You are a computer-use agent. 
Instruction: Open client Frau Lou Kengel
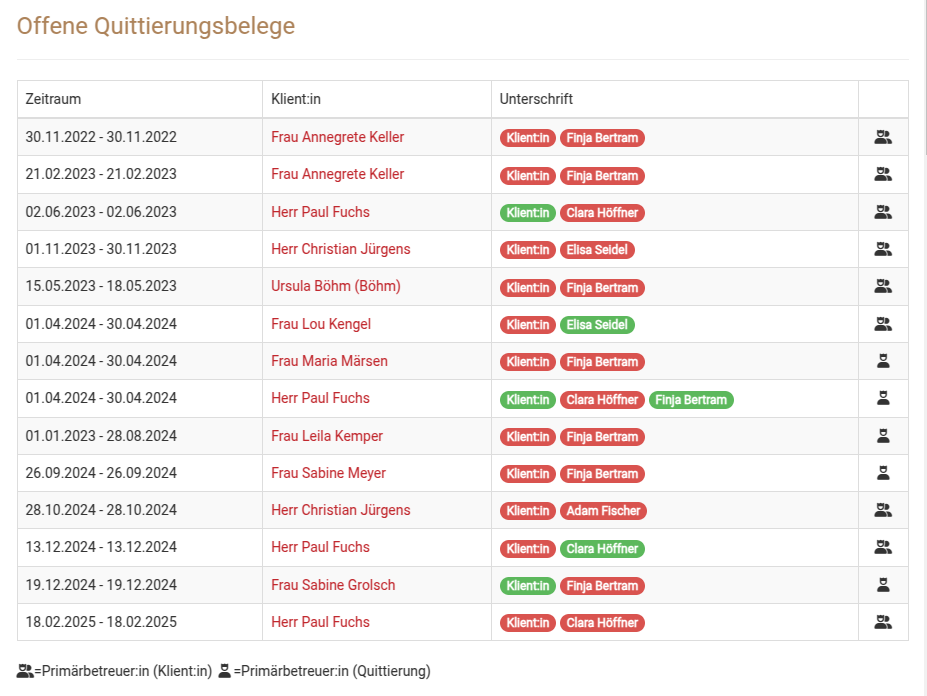click(320, 324)
